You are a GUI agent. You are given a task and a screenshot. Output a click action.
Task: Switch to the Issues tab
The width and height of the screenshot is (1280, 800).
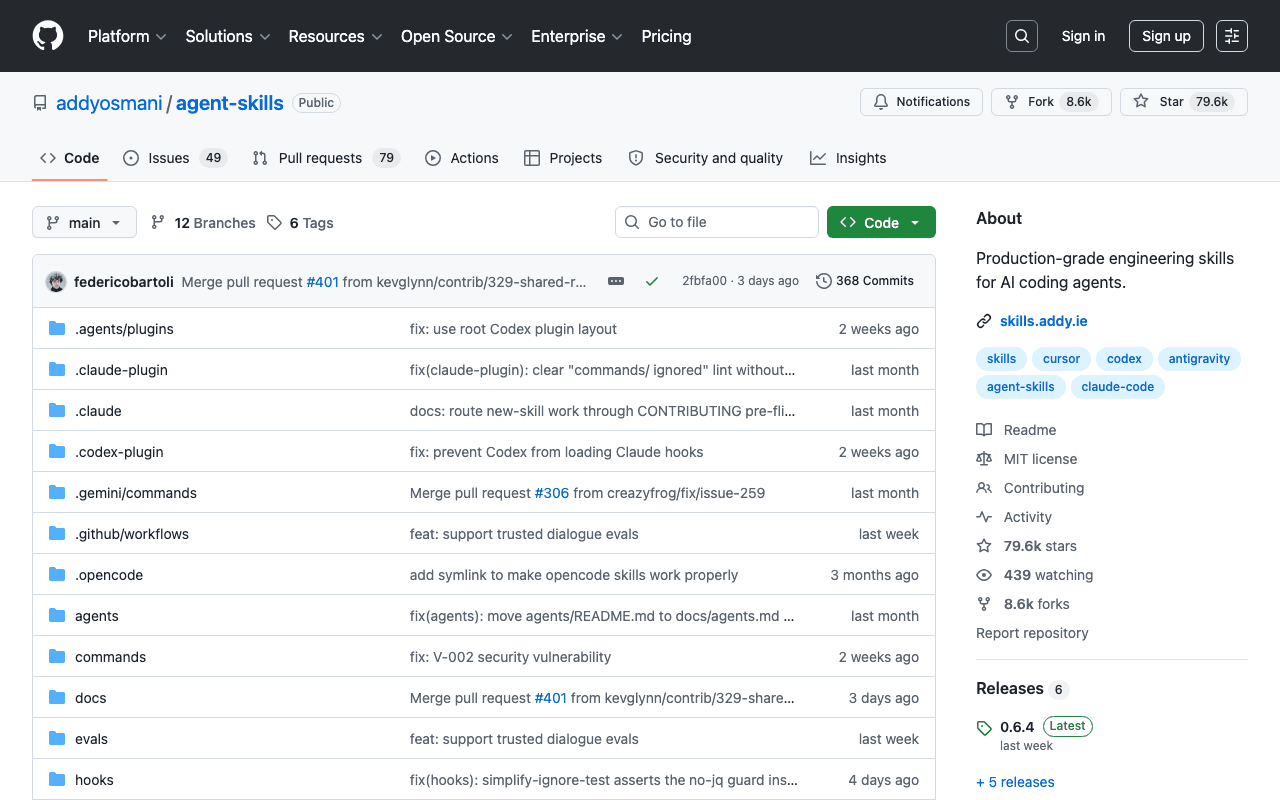175,158
